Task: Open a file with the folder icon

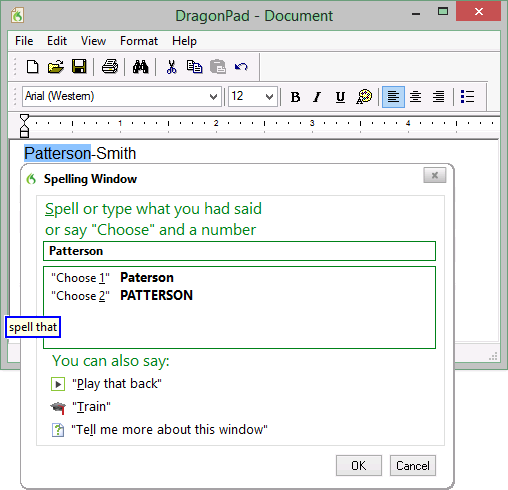Action: 56,67
